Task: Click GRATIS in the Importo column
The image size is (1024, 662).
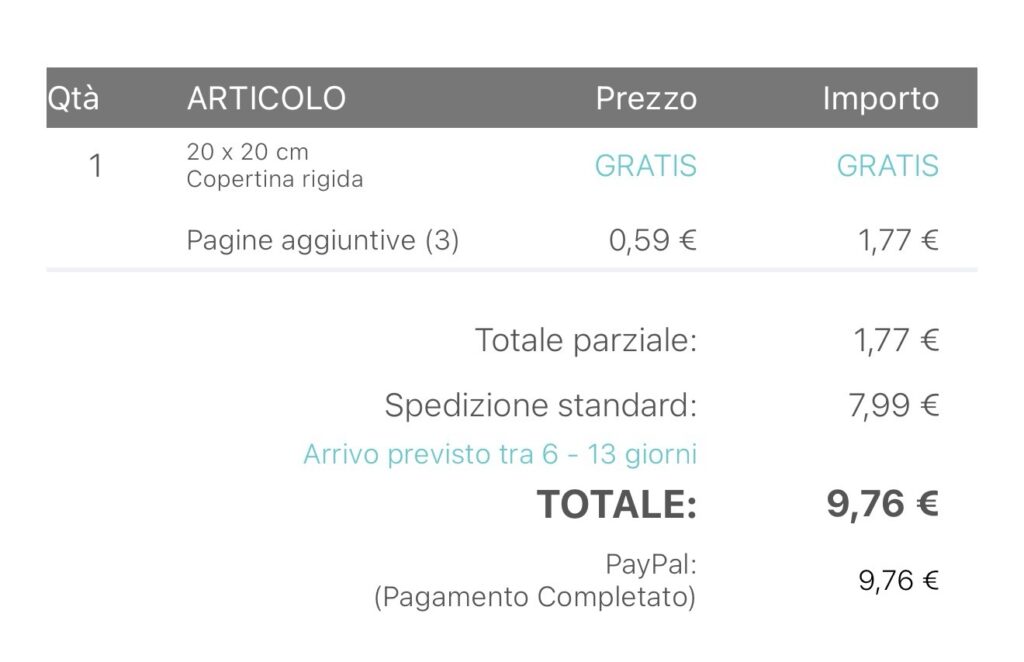Action: [888, 166]
